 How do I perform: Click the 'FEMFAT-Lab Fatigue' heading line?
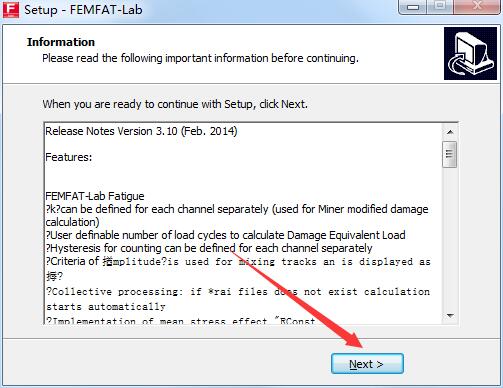tap(95, 196)
